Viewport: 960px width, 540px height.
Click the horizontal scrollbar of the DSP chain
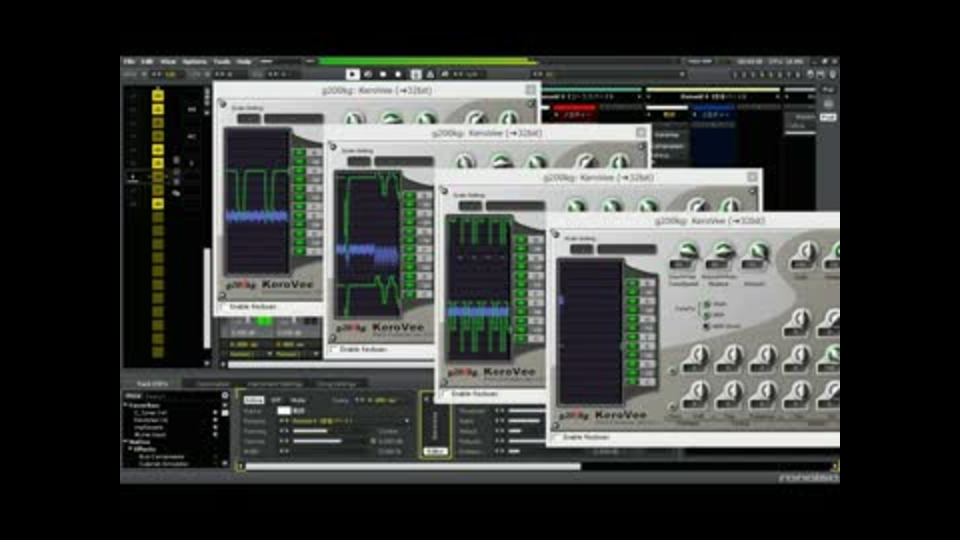coord(413,467)
